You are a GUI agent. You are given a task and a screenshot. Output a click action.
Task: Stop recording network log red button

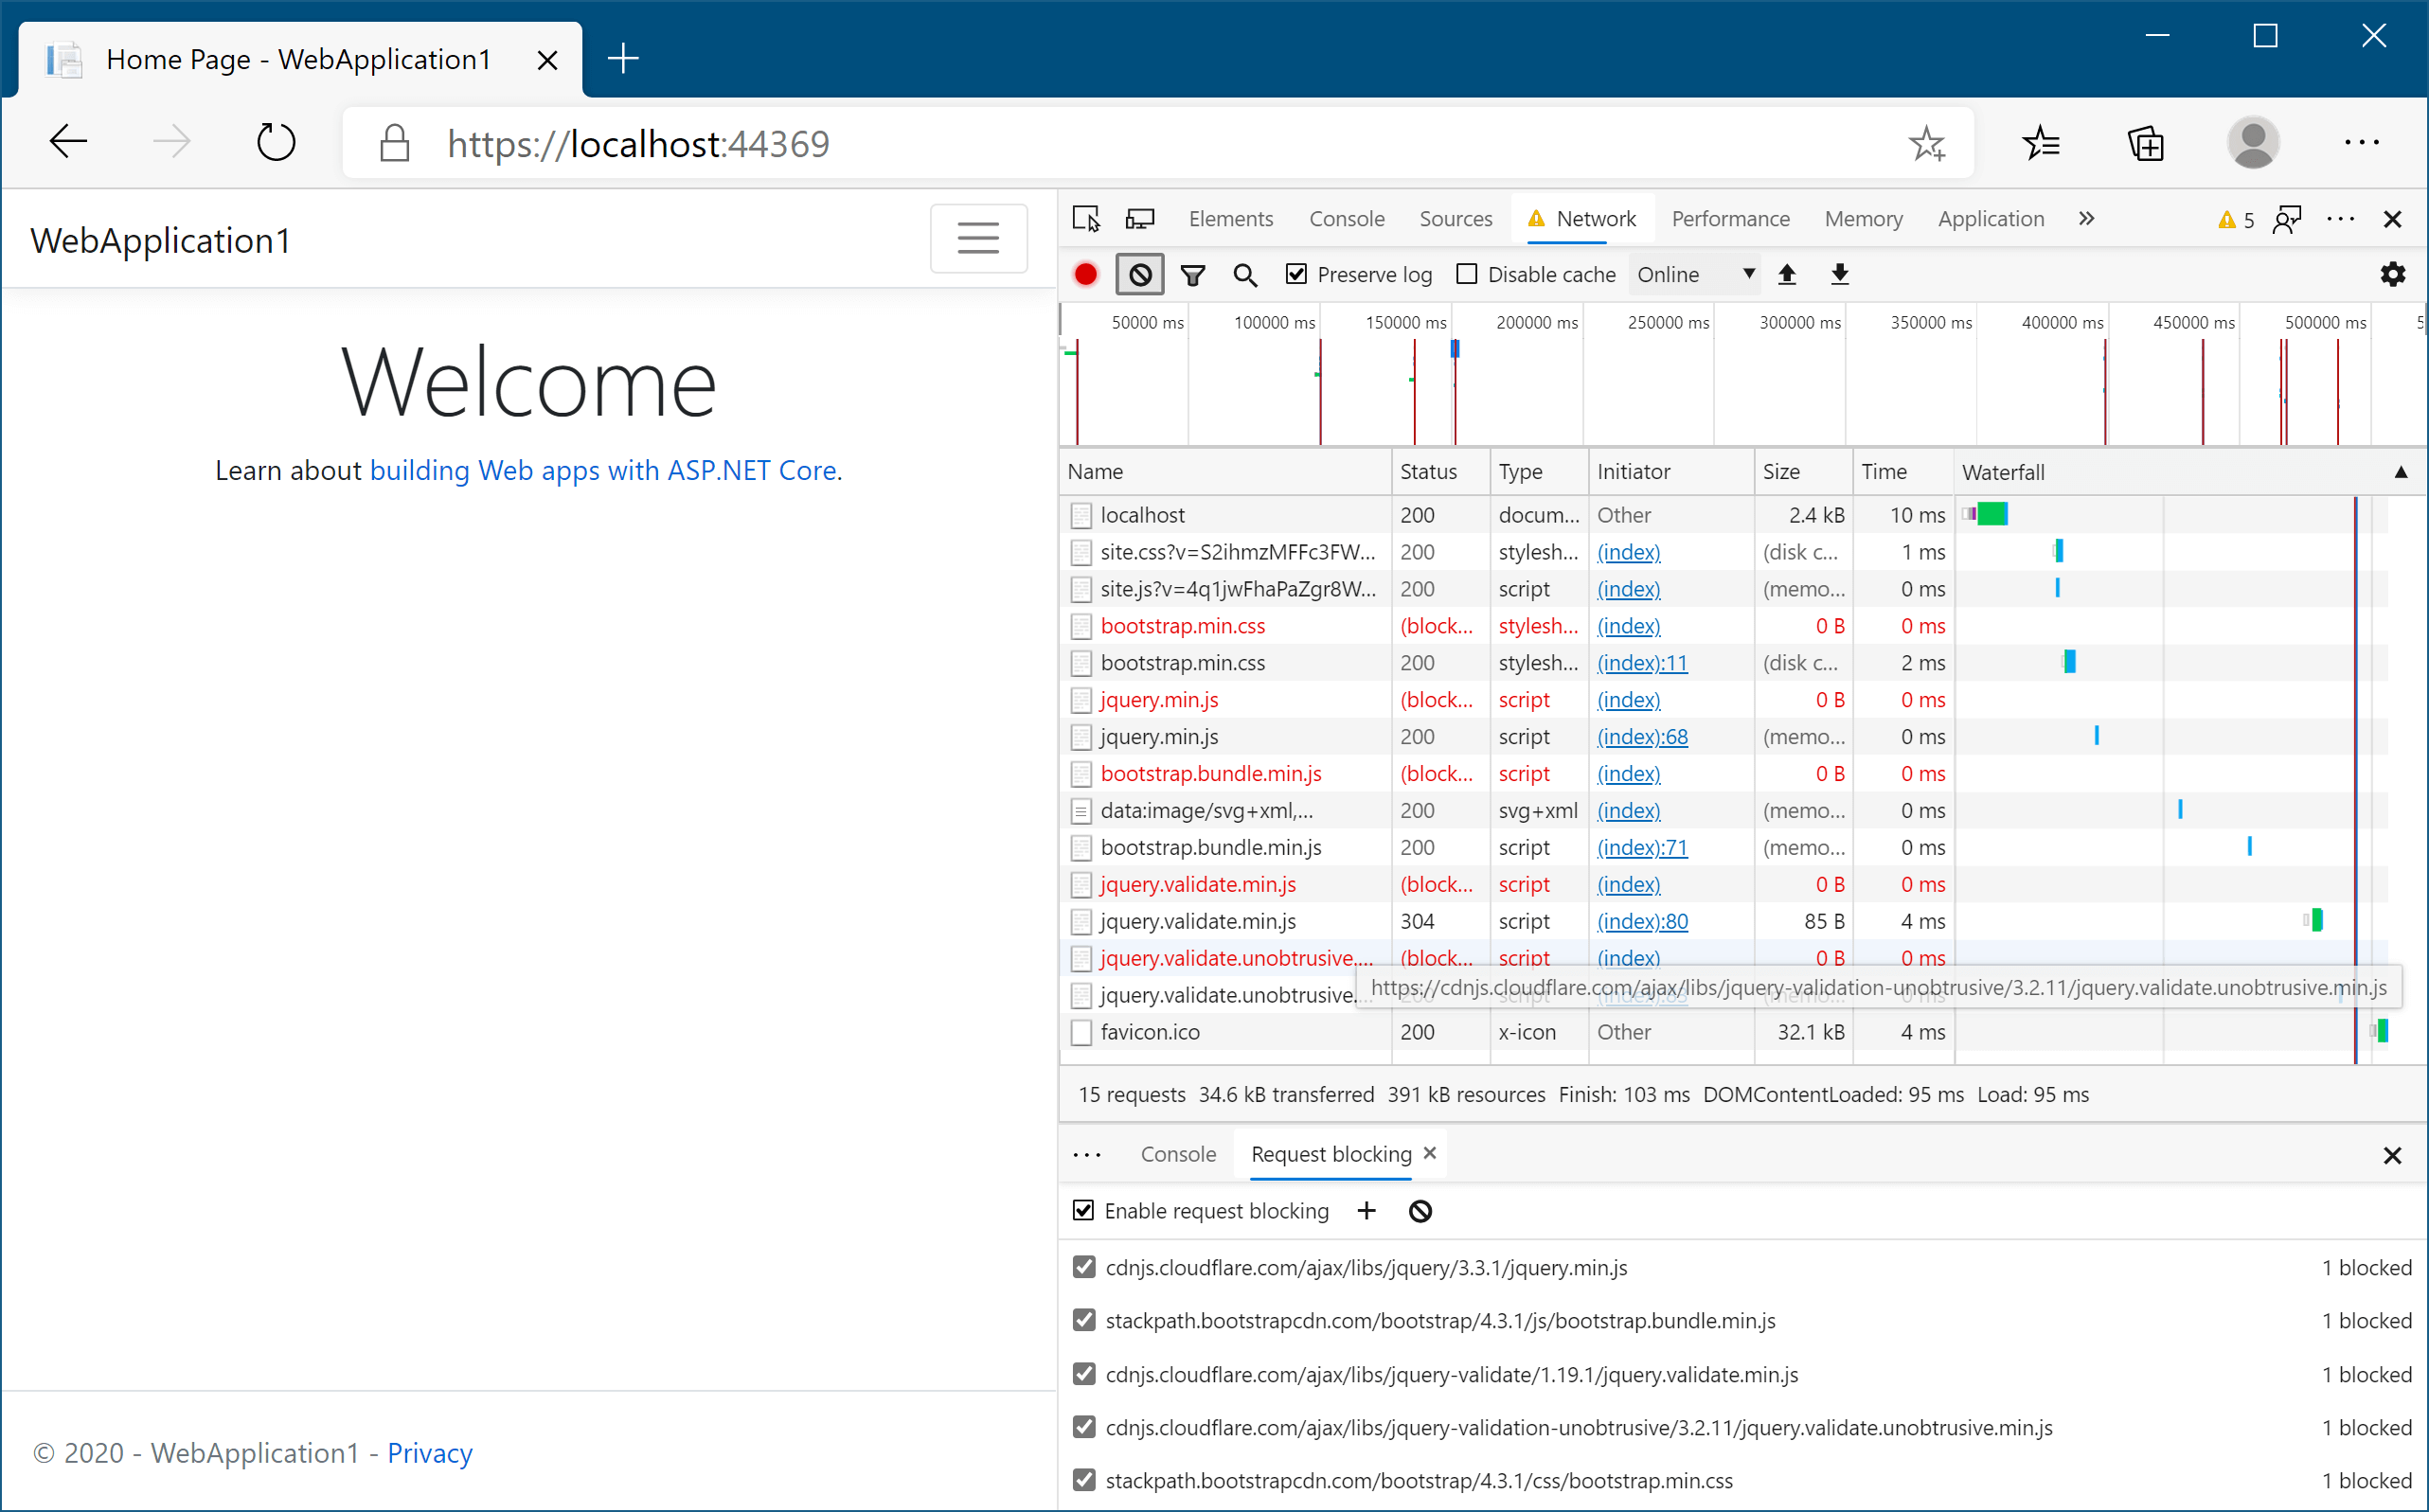click(x=1086, y=274)
